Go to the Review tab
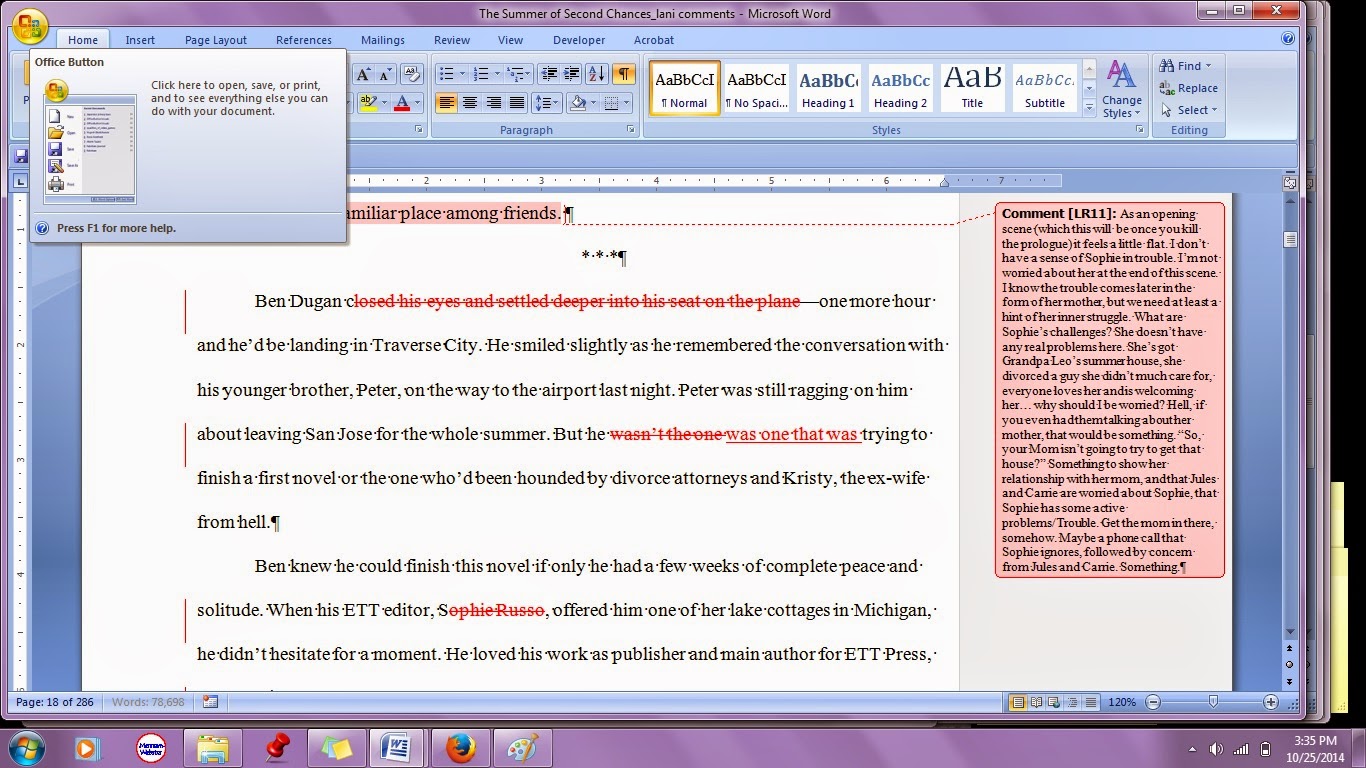1366x768 pixels. (x=452, y=40)
